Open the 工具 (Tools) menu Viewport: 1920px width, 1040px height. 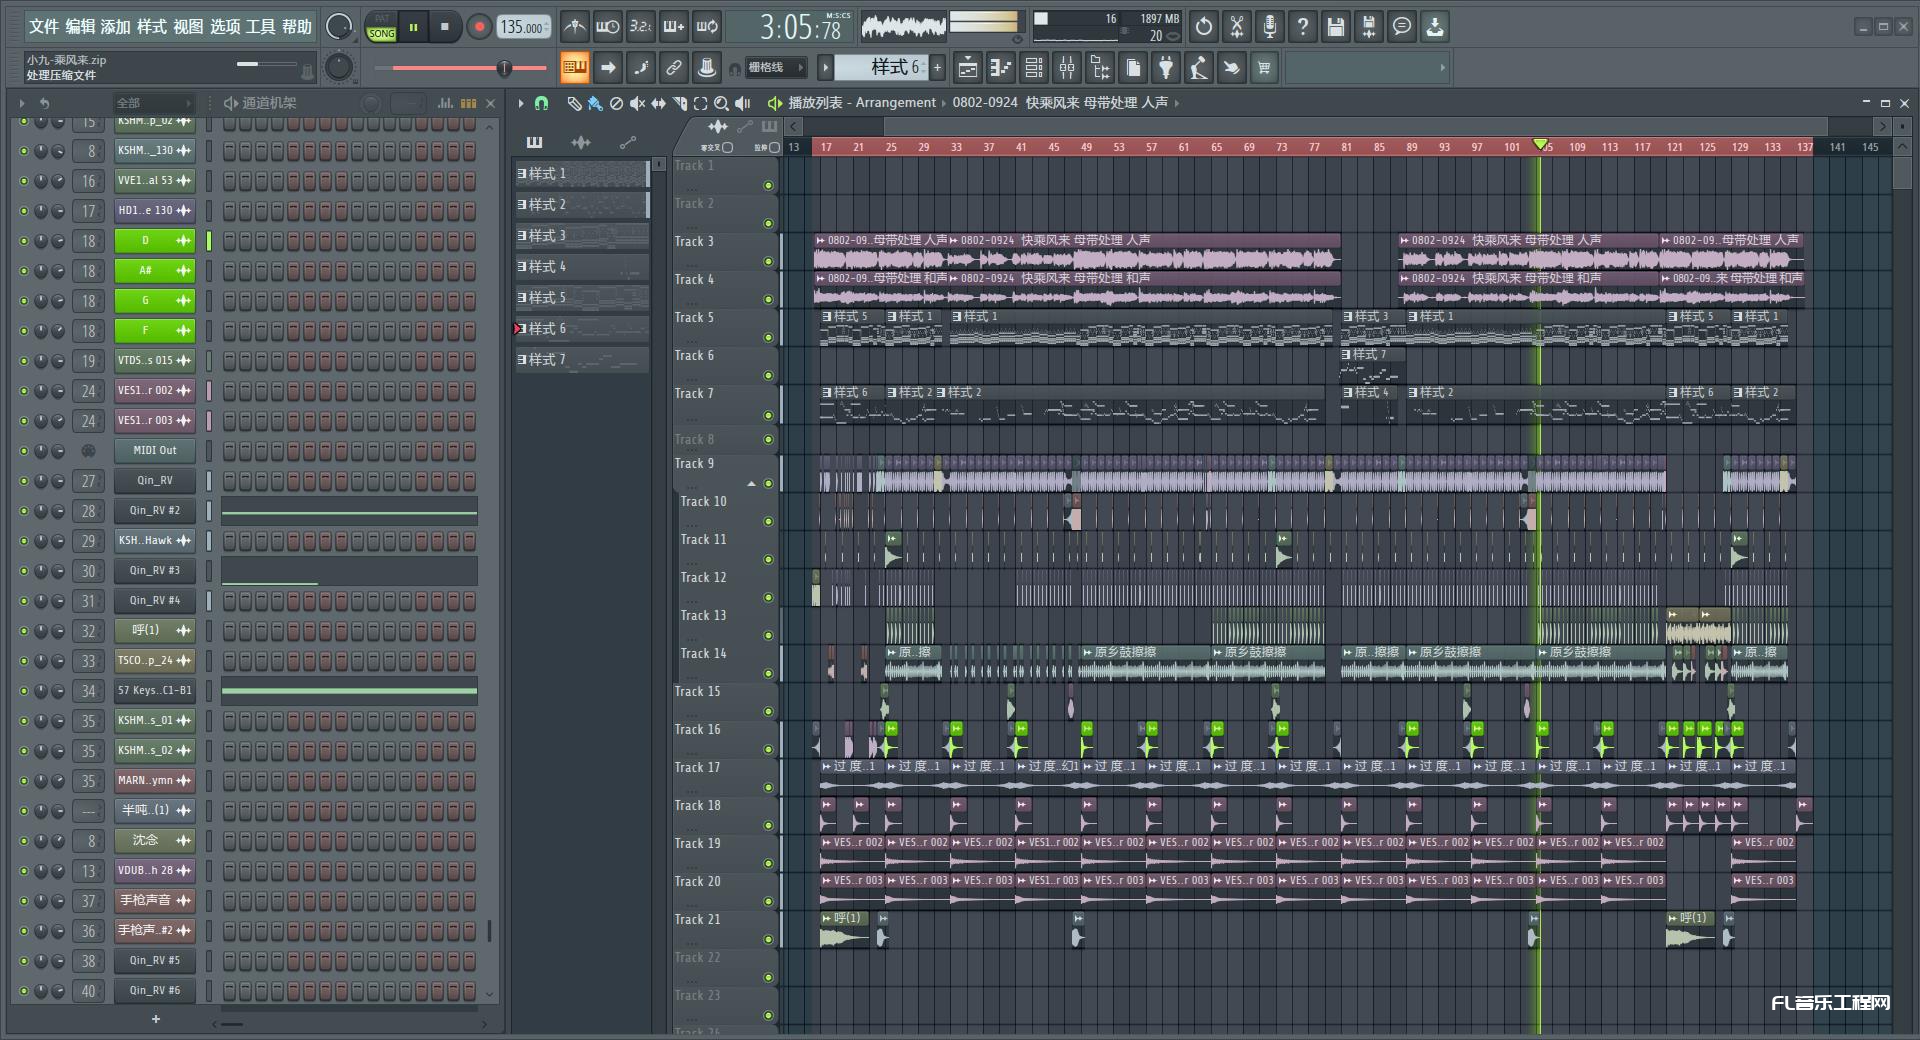tap(260, 27)
